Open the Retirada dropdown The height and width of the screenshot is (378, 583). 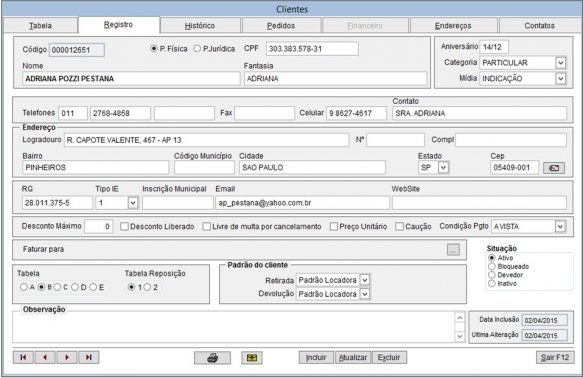[365, 280]
